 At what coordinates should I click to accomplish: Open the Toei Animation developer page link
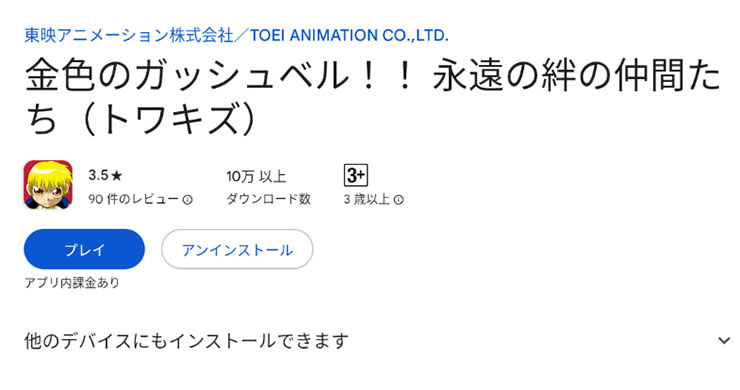point(236,35)
